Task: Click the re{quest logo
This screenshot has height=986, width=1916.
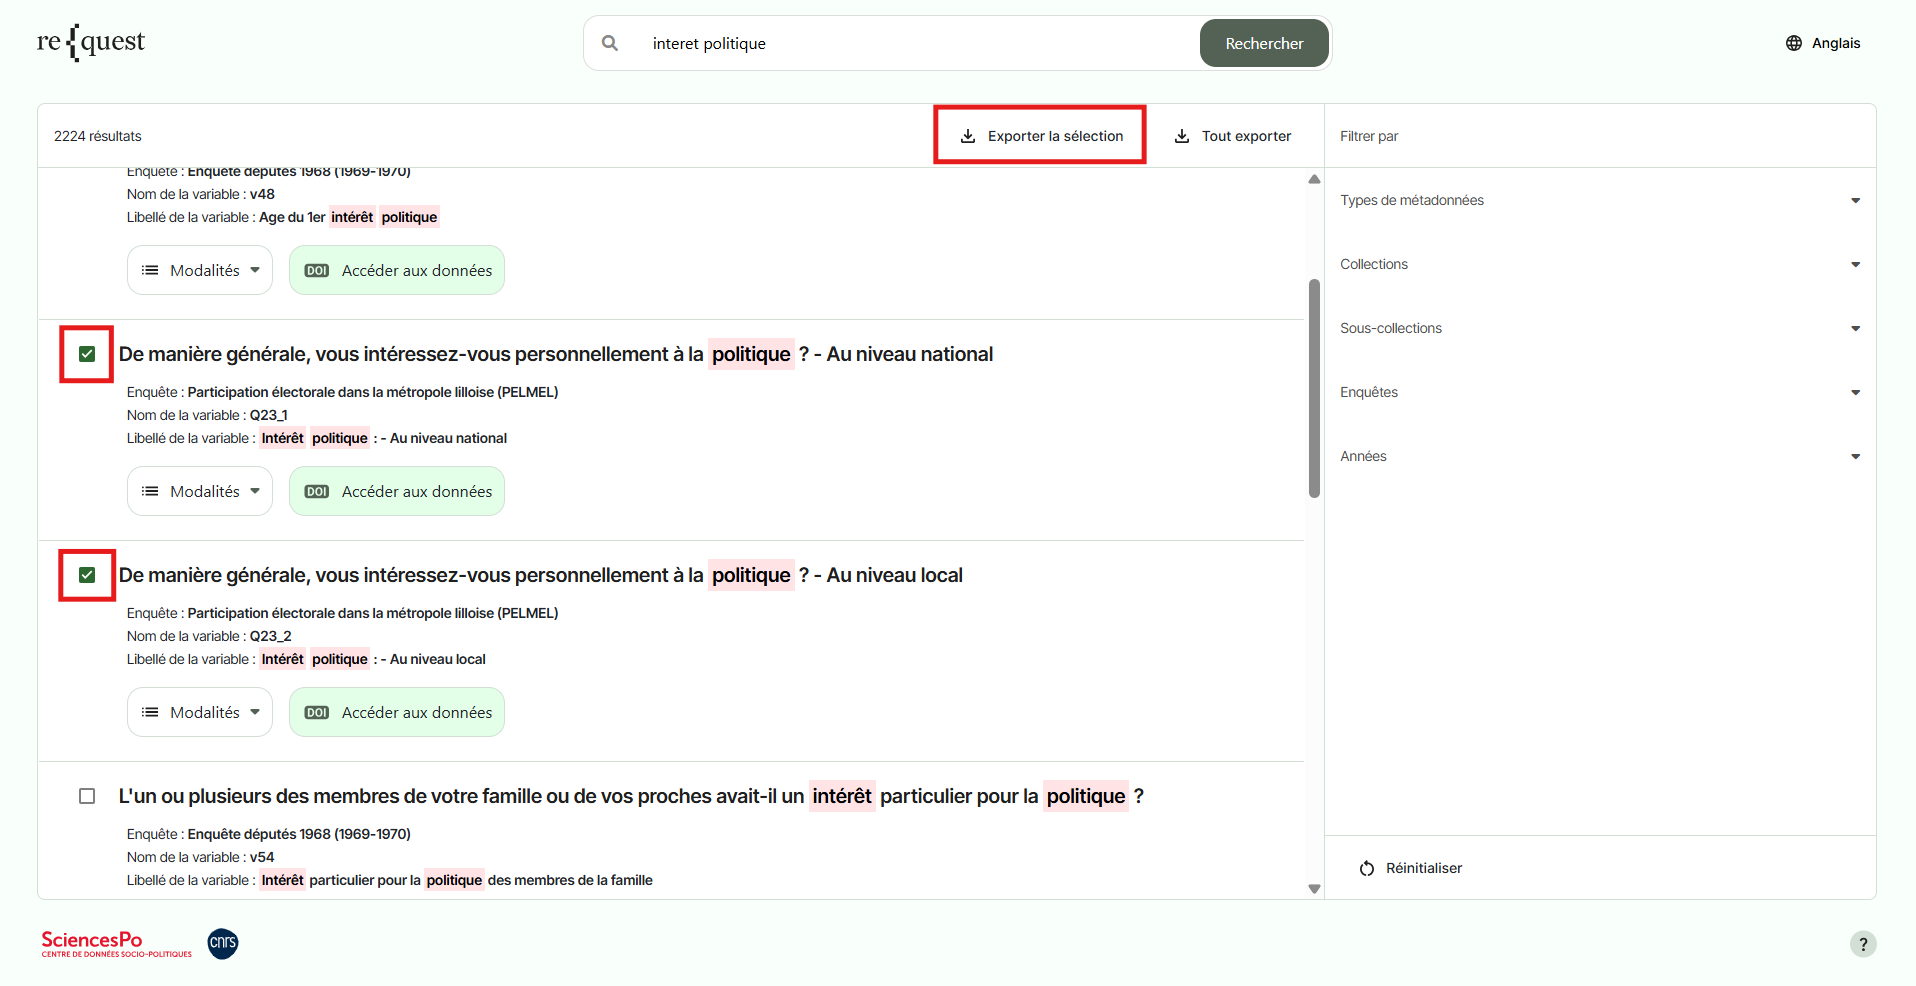Action: (91, 42)
